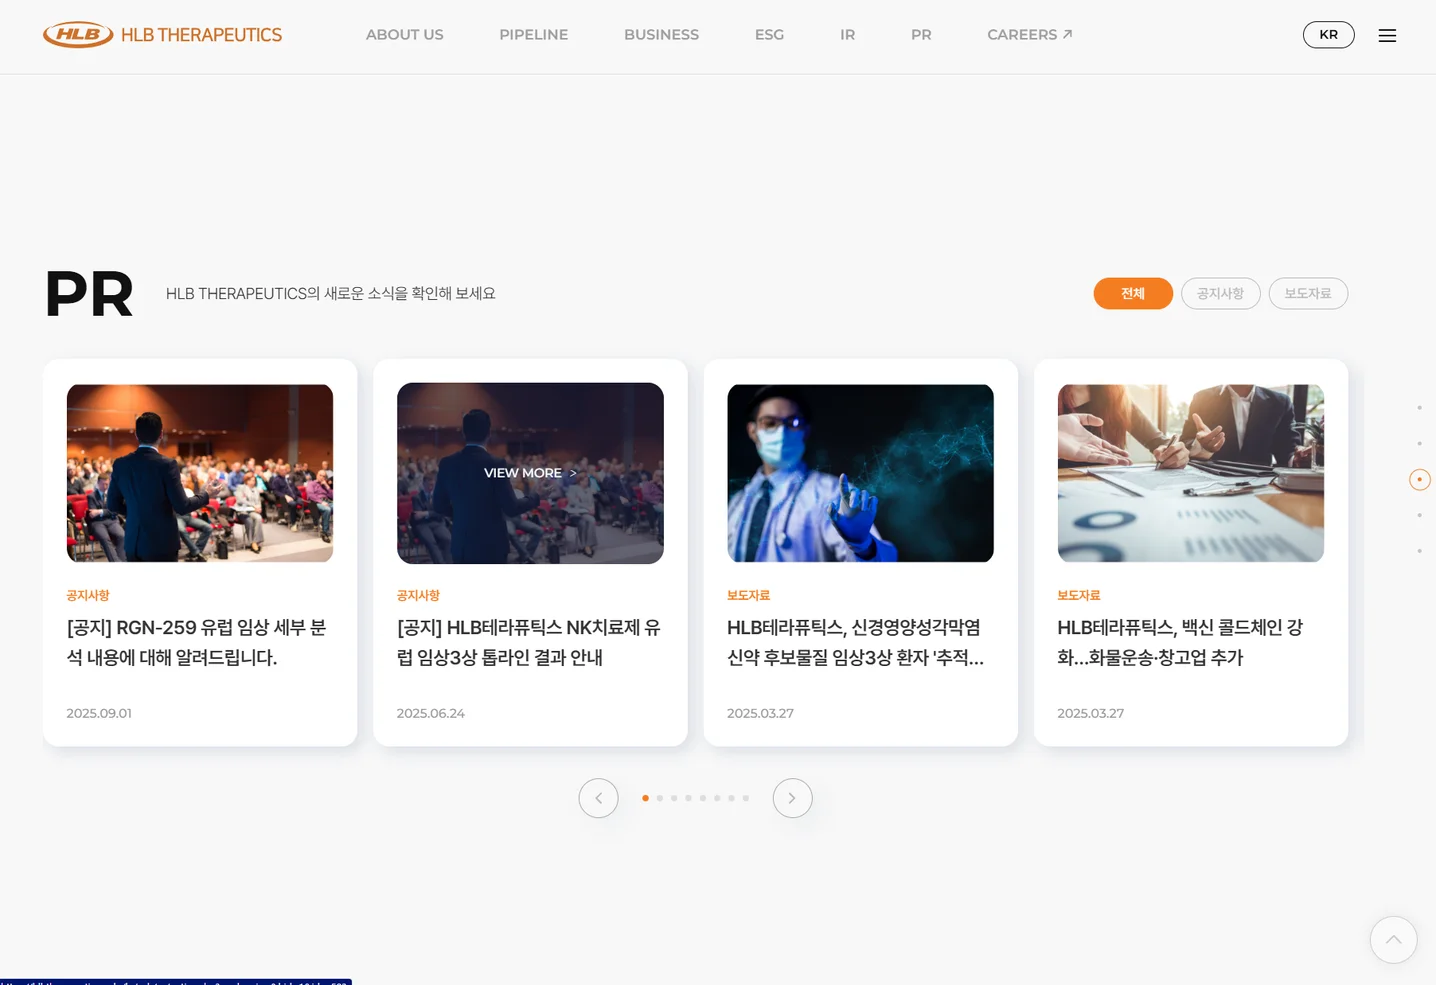
Task: Select the last carousel pagination dot
Action: (746, 798)
